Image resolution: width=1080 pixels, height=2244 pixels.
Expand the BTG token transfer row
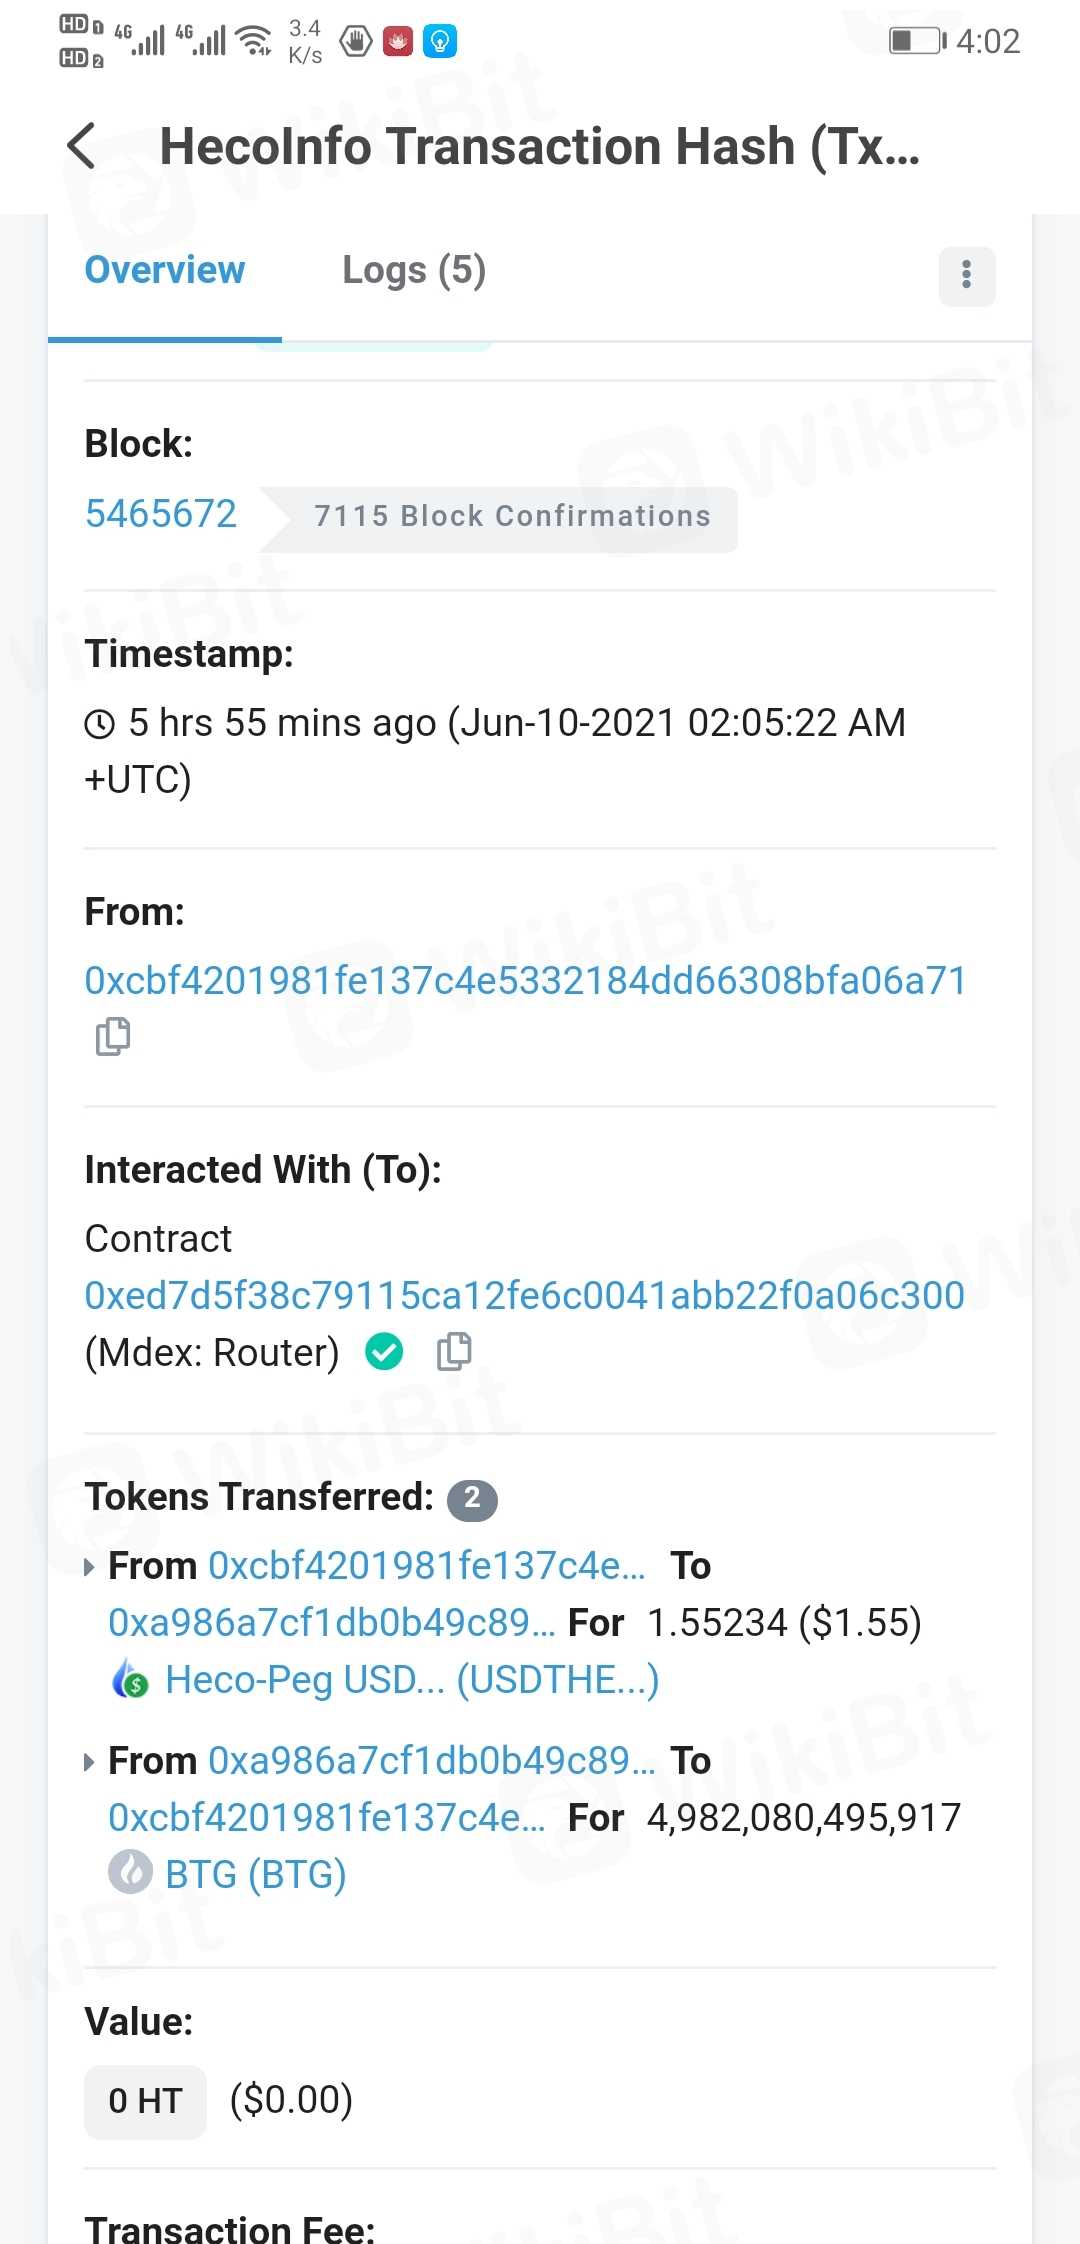[90, 1762]
